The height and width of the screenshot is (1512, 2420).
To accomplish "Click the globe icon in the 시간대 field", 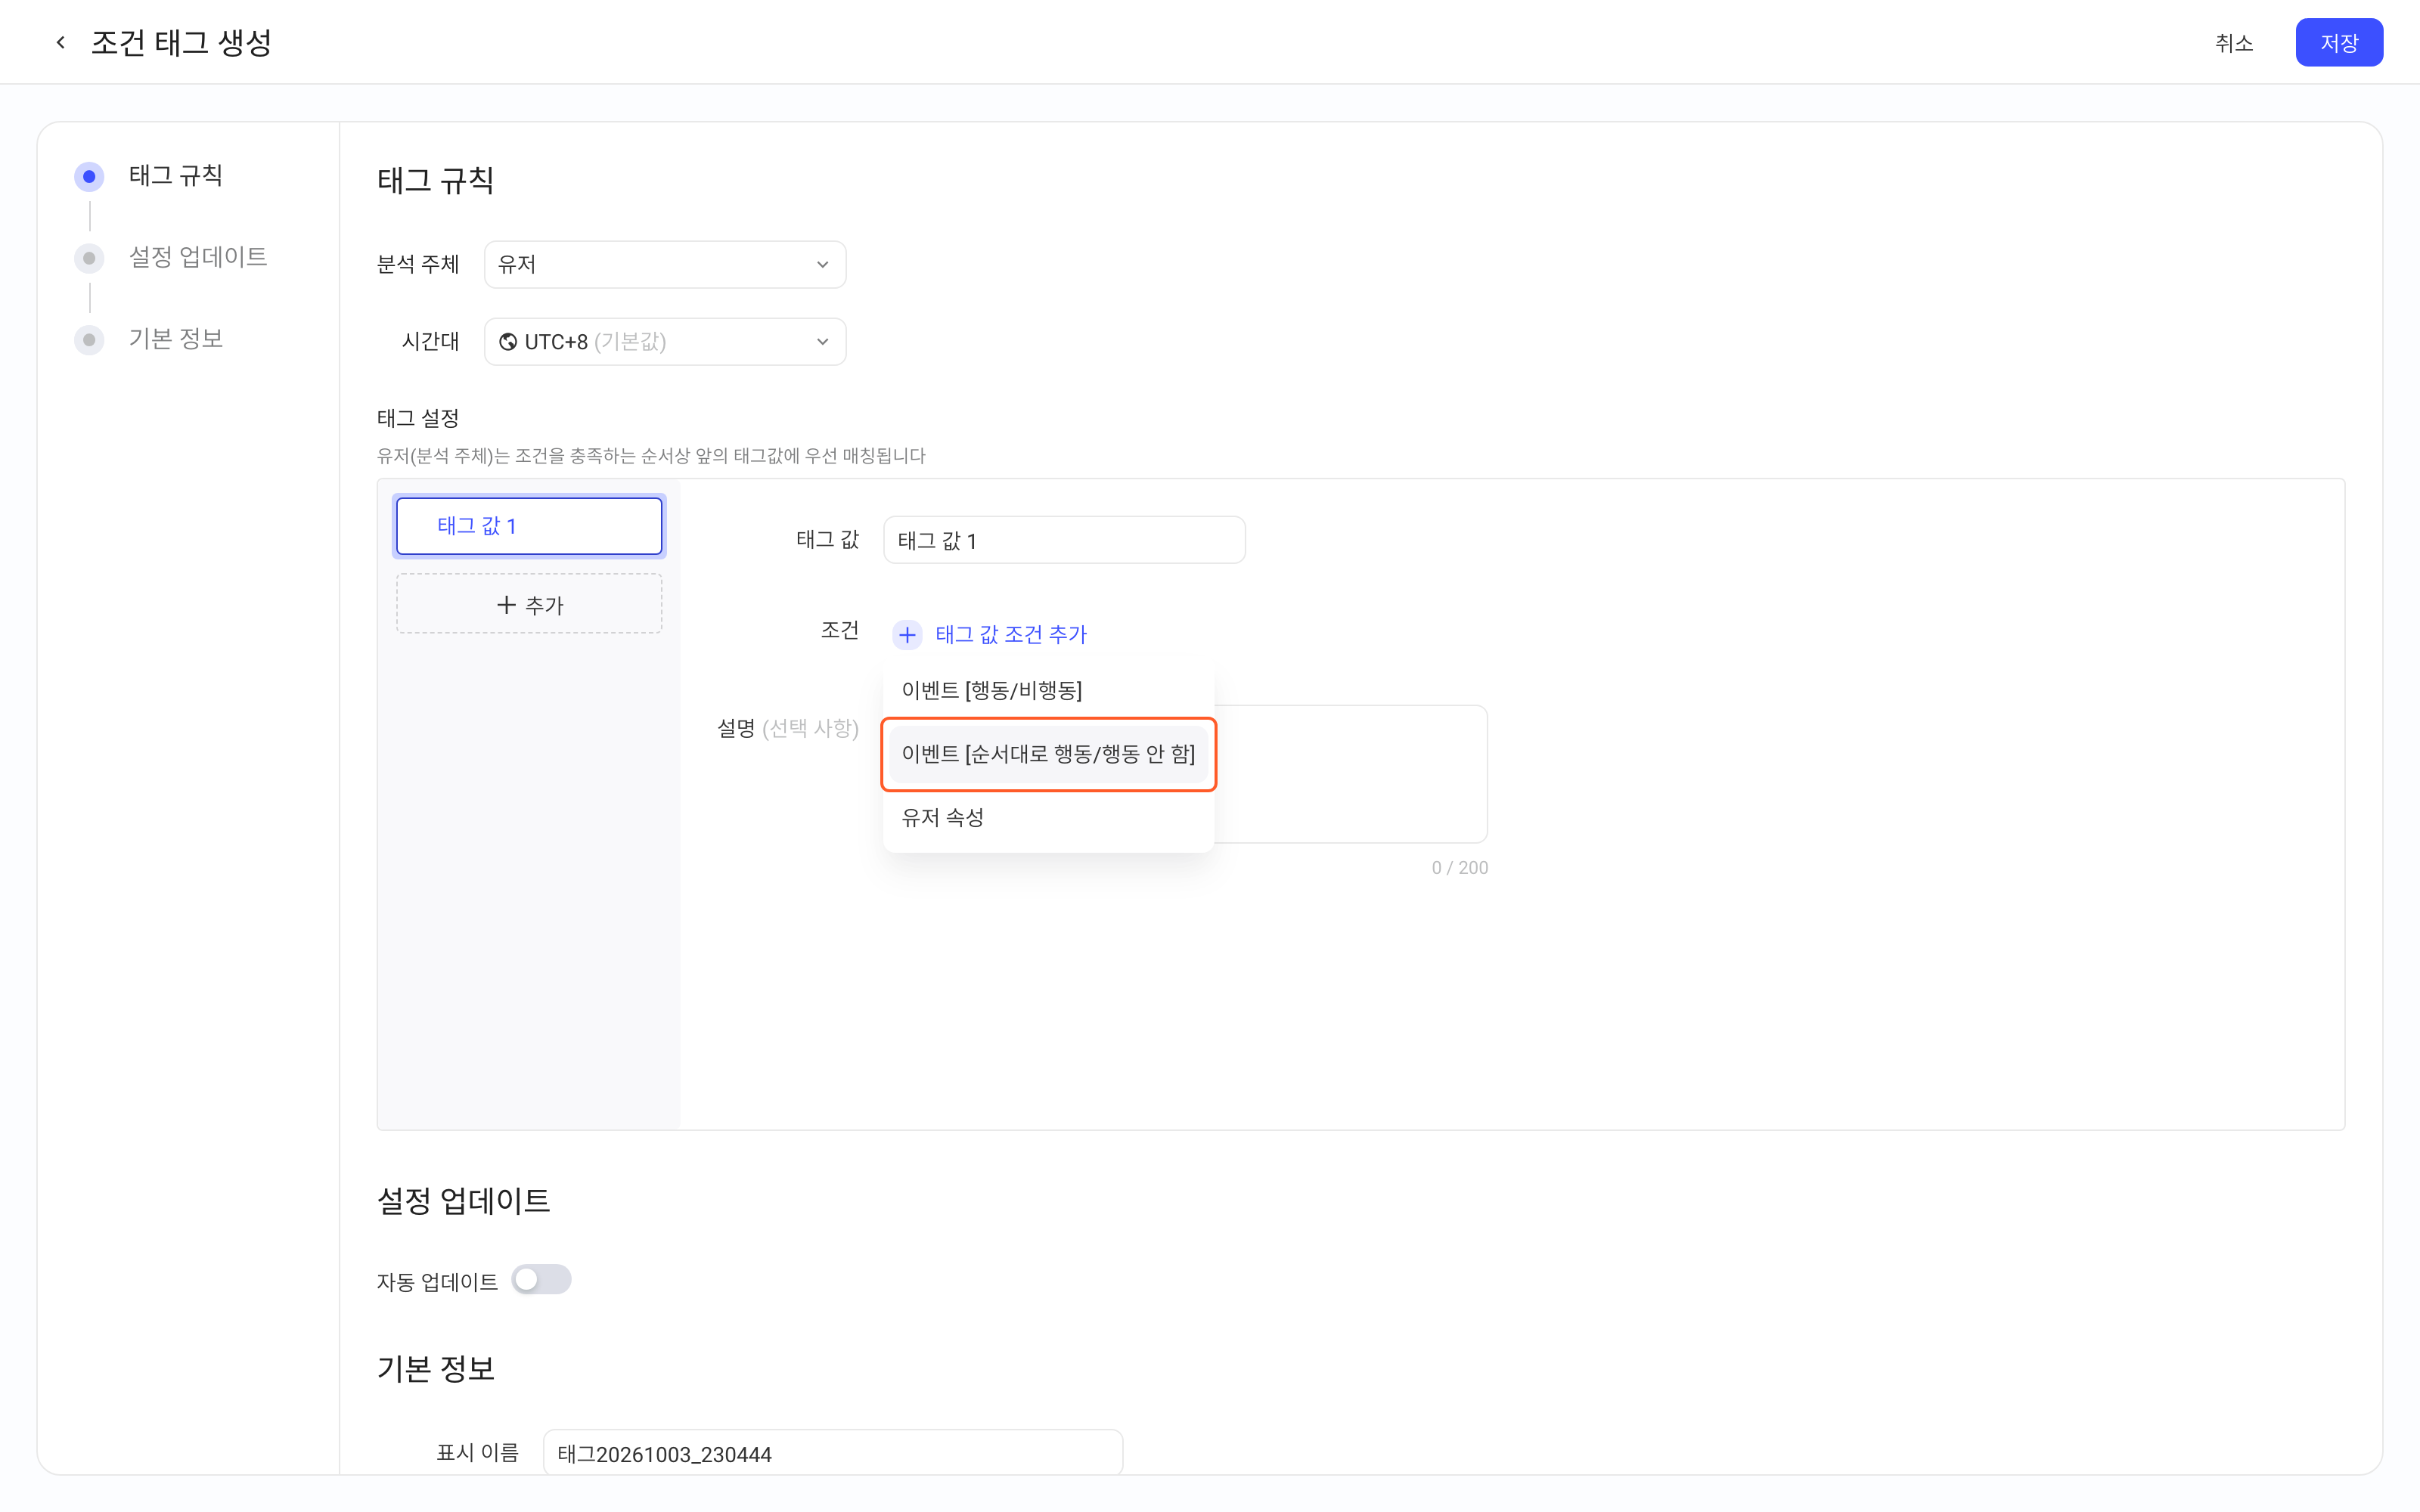I will click(508, 342).
